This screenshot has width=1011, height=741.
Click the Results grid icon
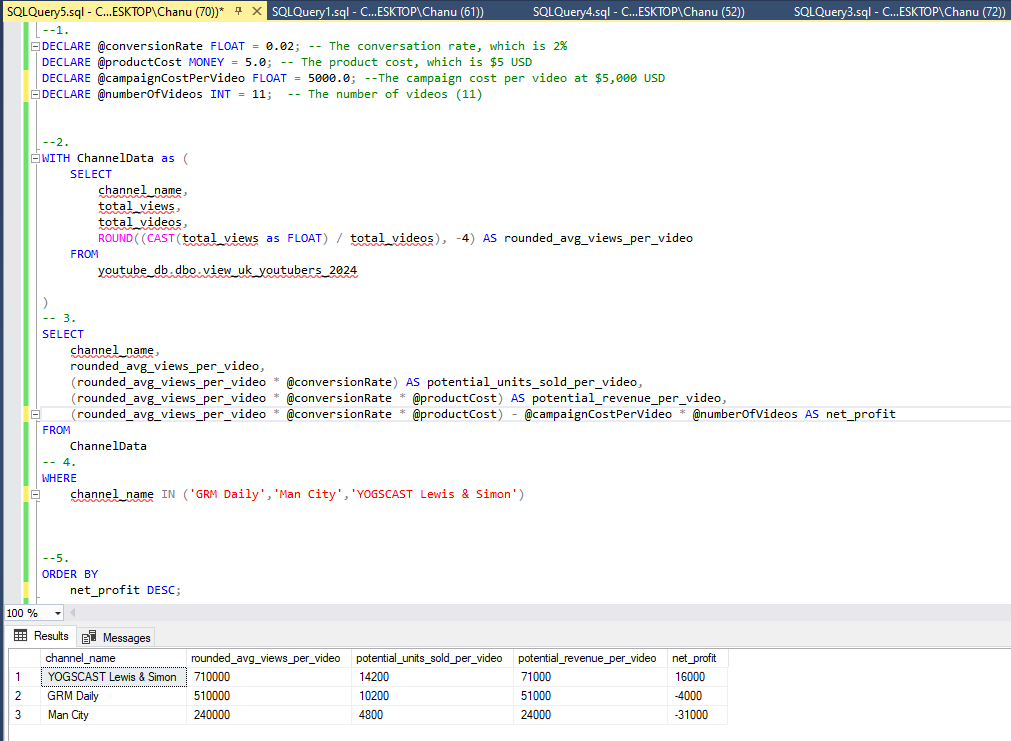(21, 635)
